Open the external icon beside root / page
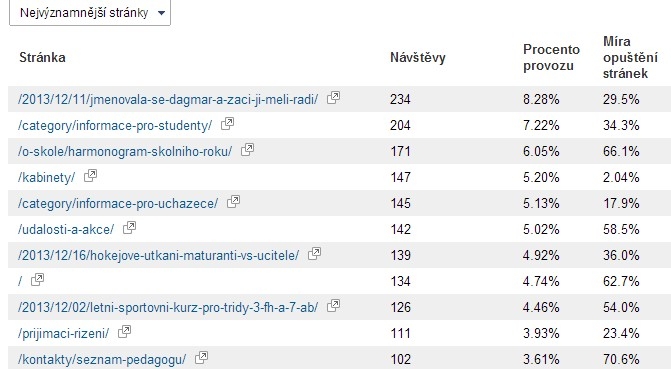The width and height of the screenshot is (671, 369). pos(37,280)
